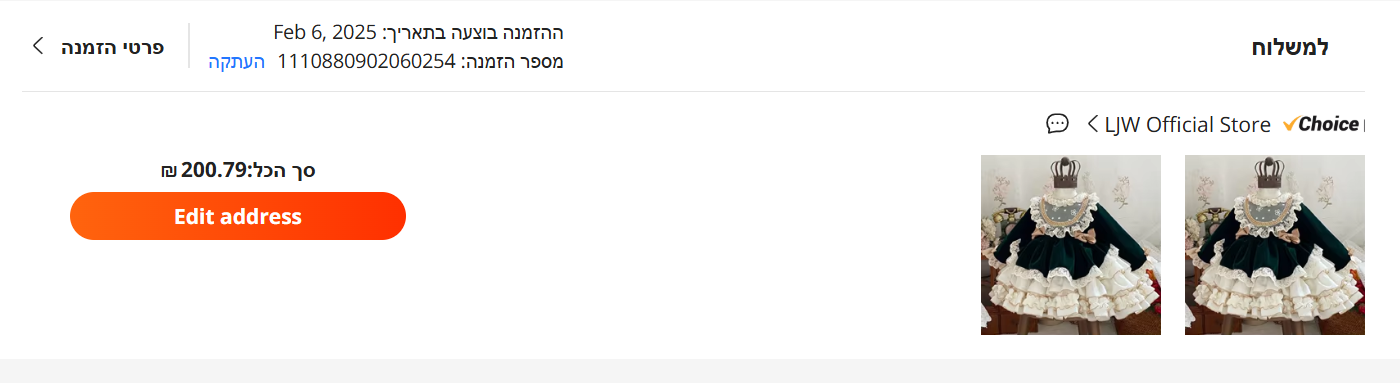
Task: Open the left dress product thumbnail
Action: click(x=1071, y=245)
